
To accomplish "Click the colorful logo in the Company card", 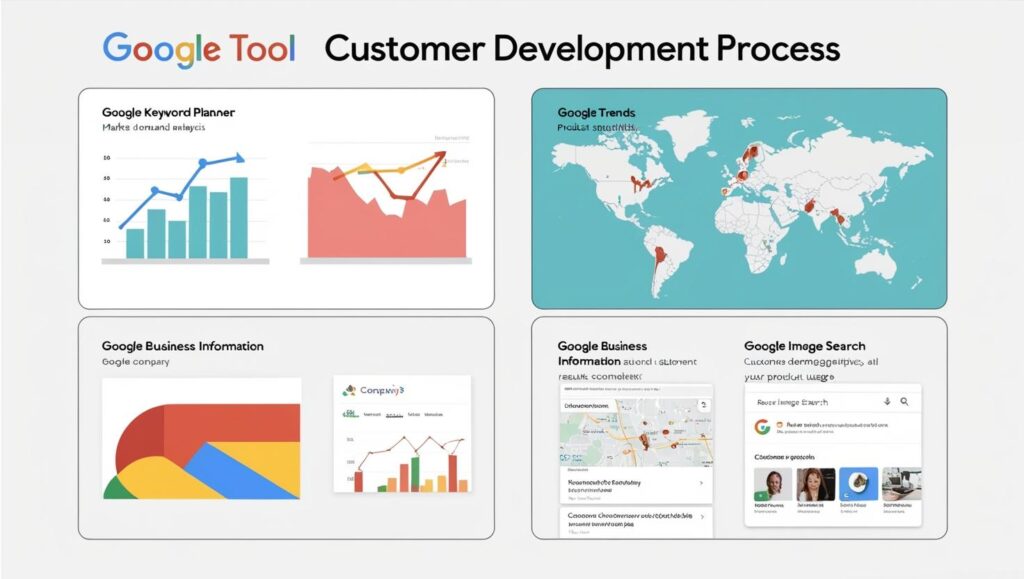I will pos(349,390).
